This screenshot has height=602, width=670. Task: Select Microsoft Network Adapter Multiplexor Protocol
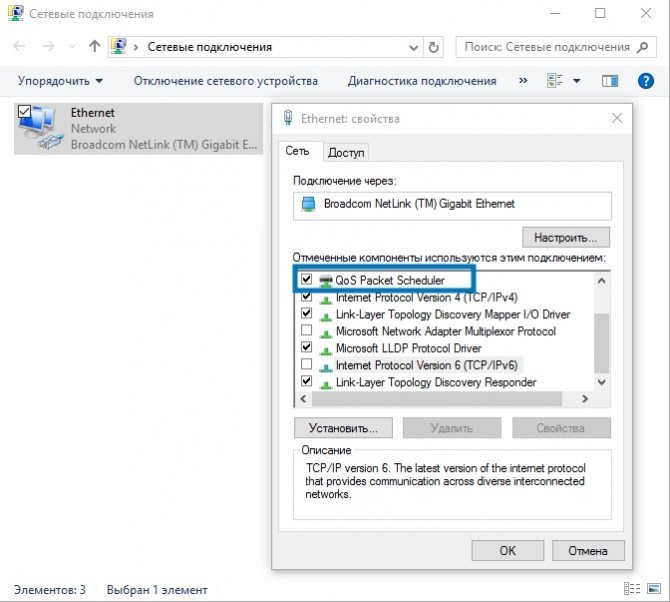tap(446, 332)
